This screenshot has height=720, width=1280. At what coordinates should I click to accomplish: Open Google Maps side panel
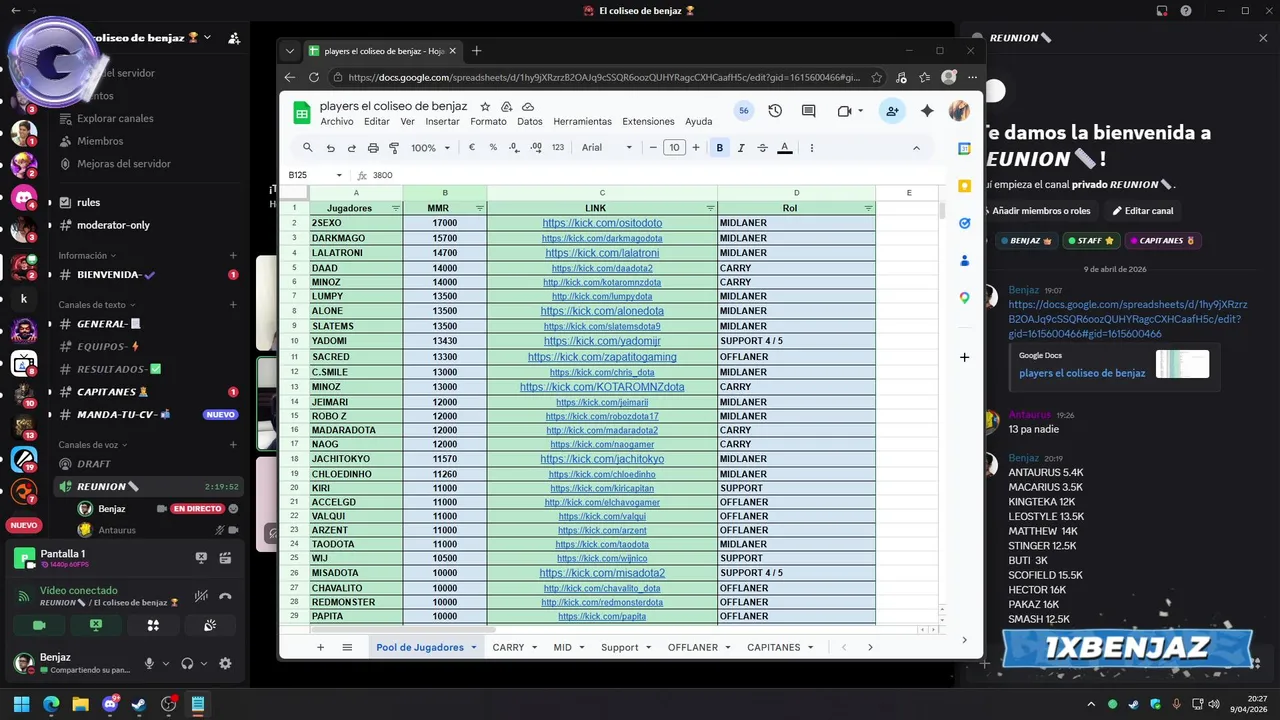coord(964,298)
